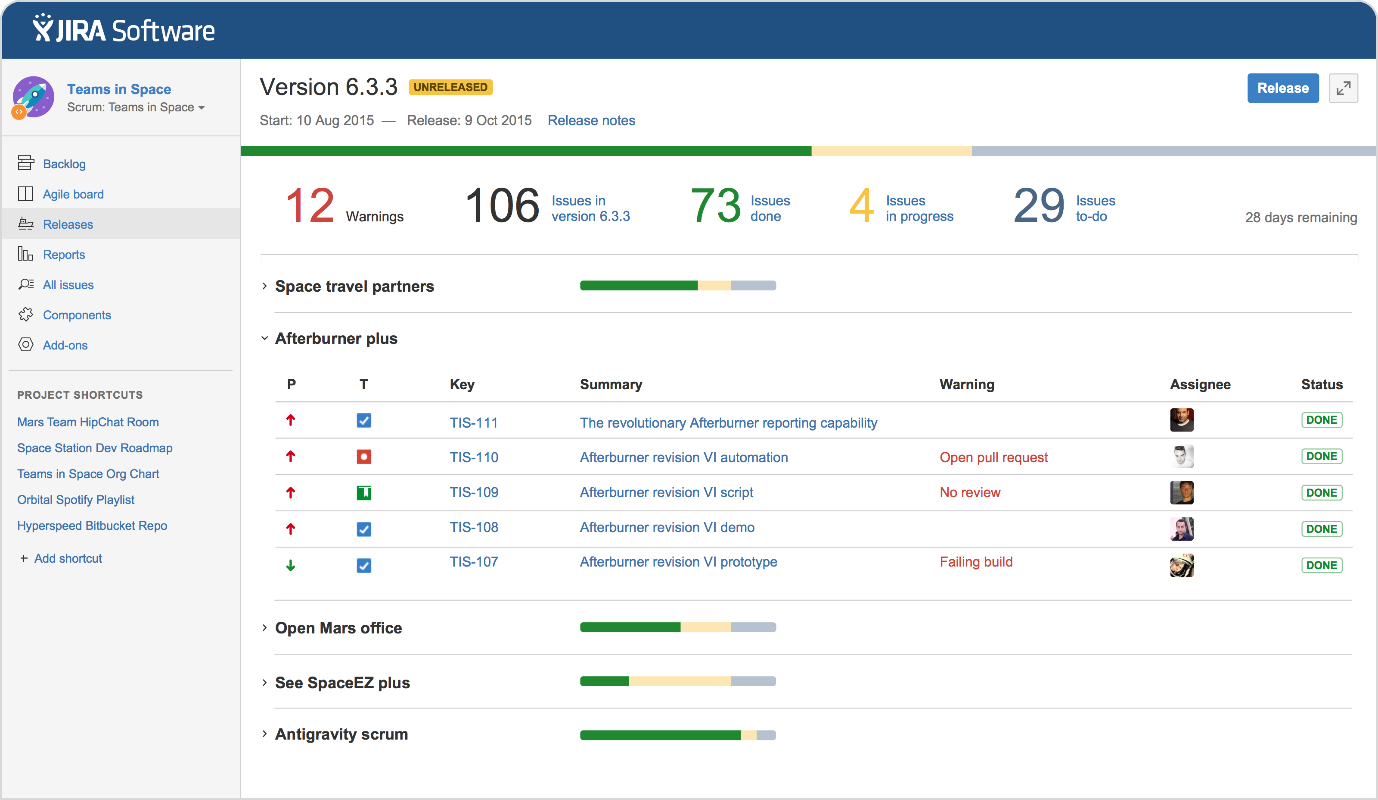Screen dimensions: 1378x800
Task: Open Afterburner revision VI demo summary
Action: 667,527
